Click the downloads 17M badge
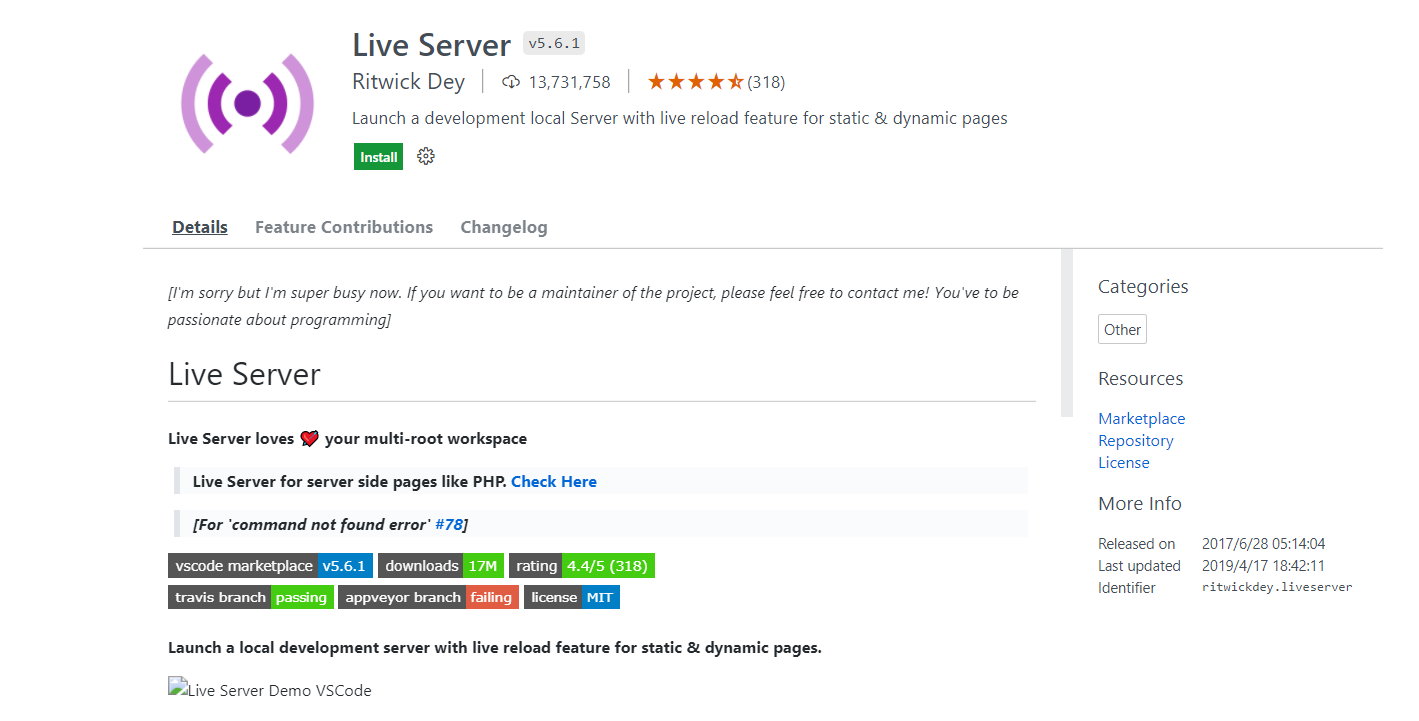Image resolution: width=1419 pixels, height=721 pixels. click(441, 566)
